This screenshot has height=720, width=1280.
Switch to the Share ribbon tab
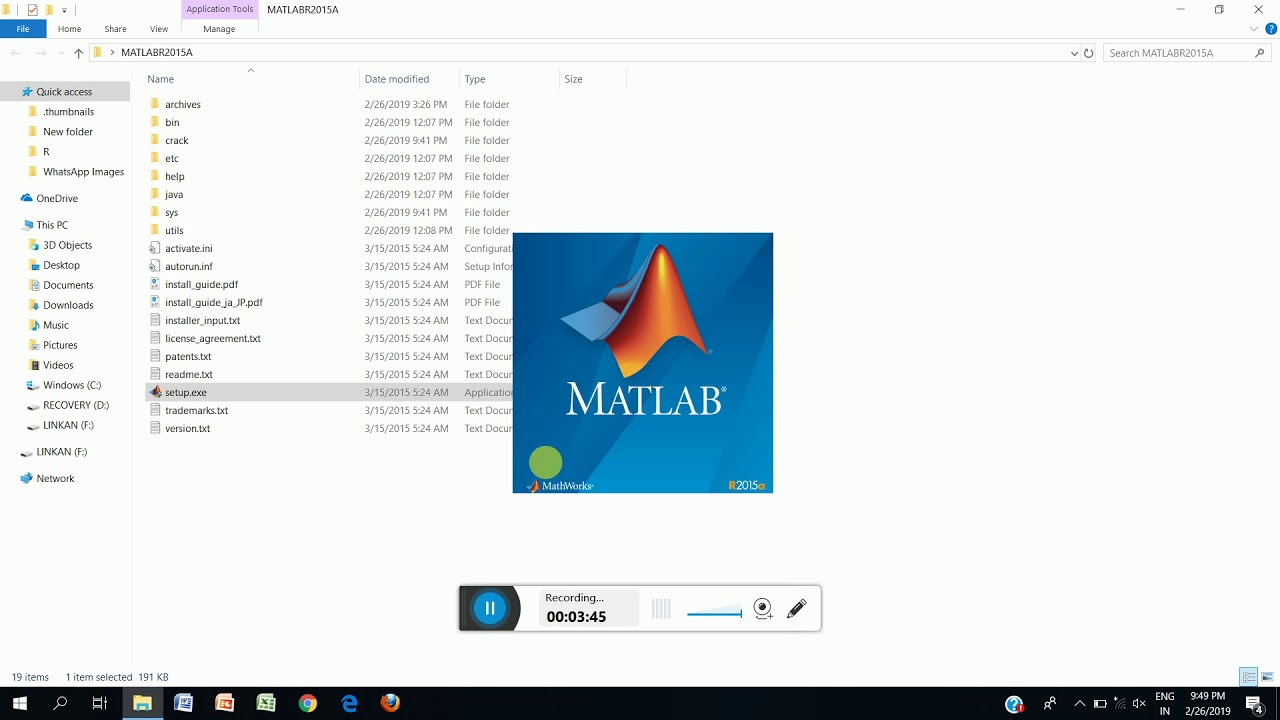[115, 29]
